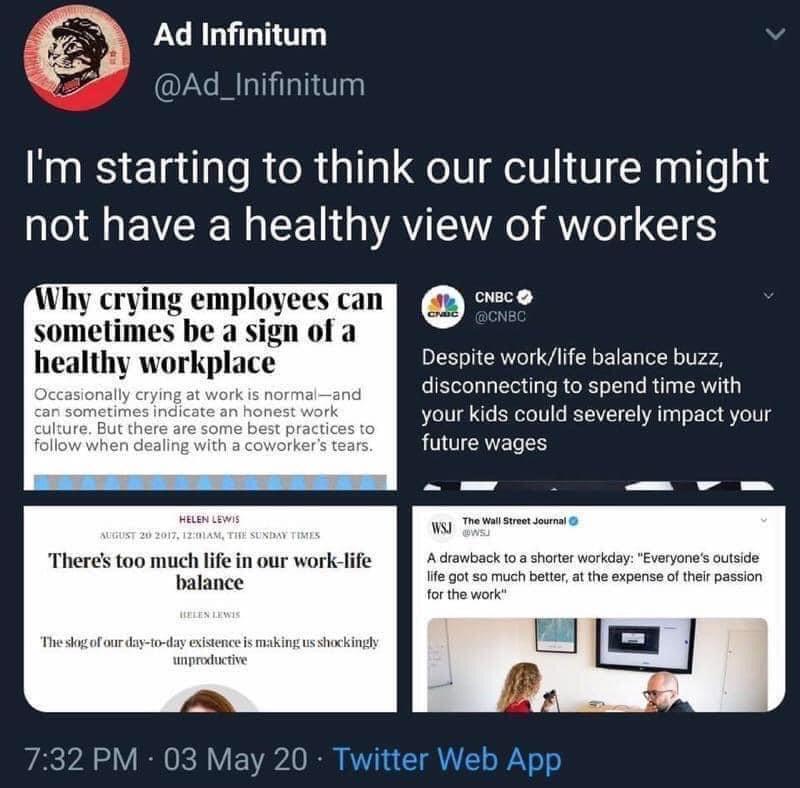Viewport: 800px width, 788px height.
Task: View the WSJ shorter workday tweet image
Action: click(598, 608)
